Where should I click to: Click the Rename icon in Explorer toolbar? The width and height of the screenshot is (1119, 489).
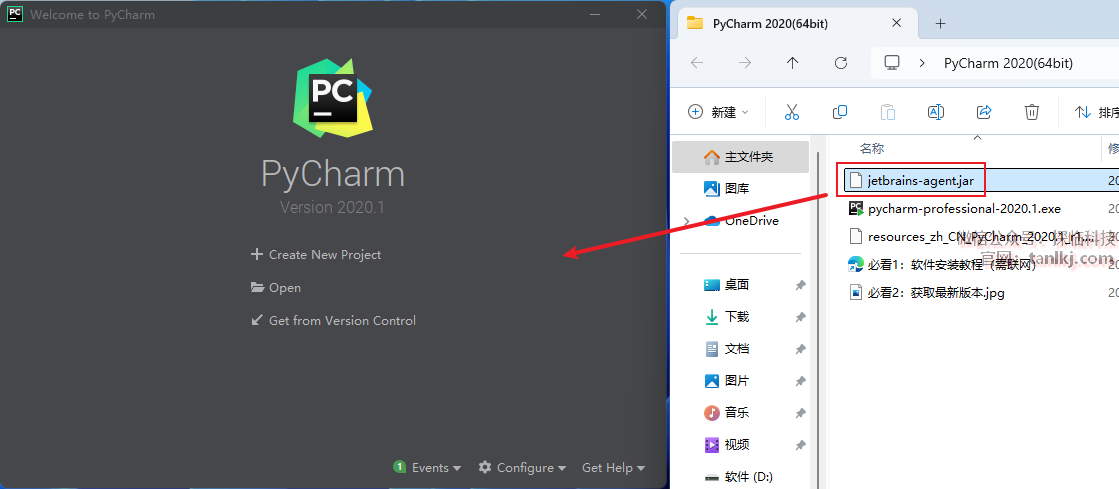[x=936, y=112]
